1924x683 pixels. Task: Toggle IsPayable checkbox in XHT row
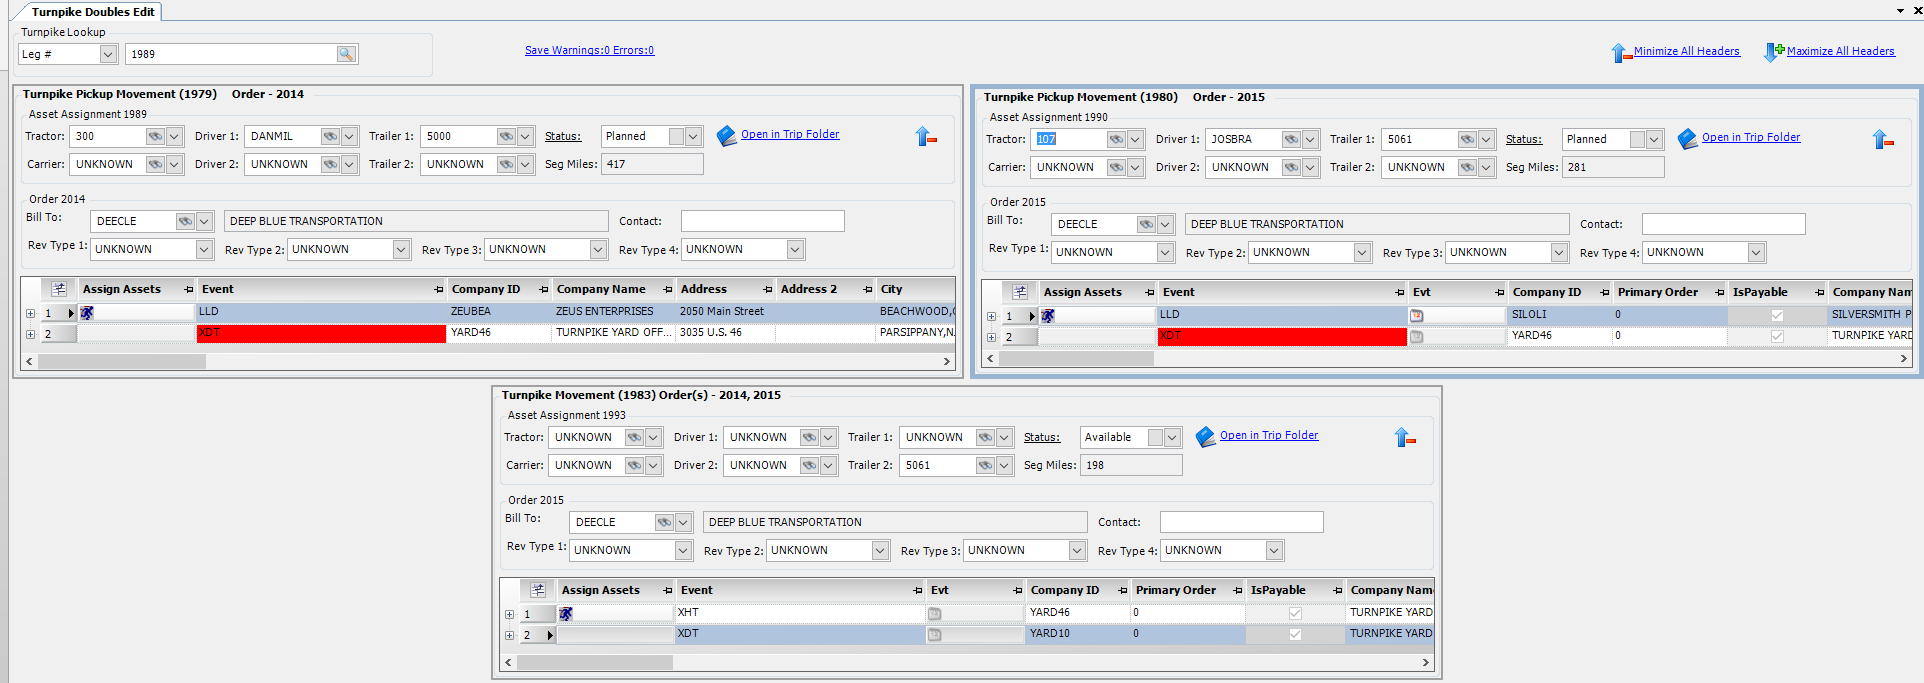click(1295, 613)
